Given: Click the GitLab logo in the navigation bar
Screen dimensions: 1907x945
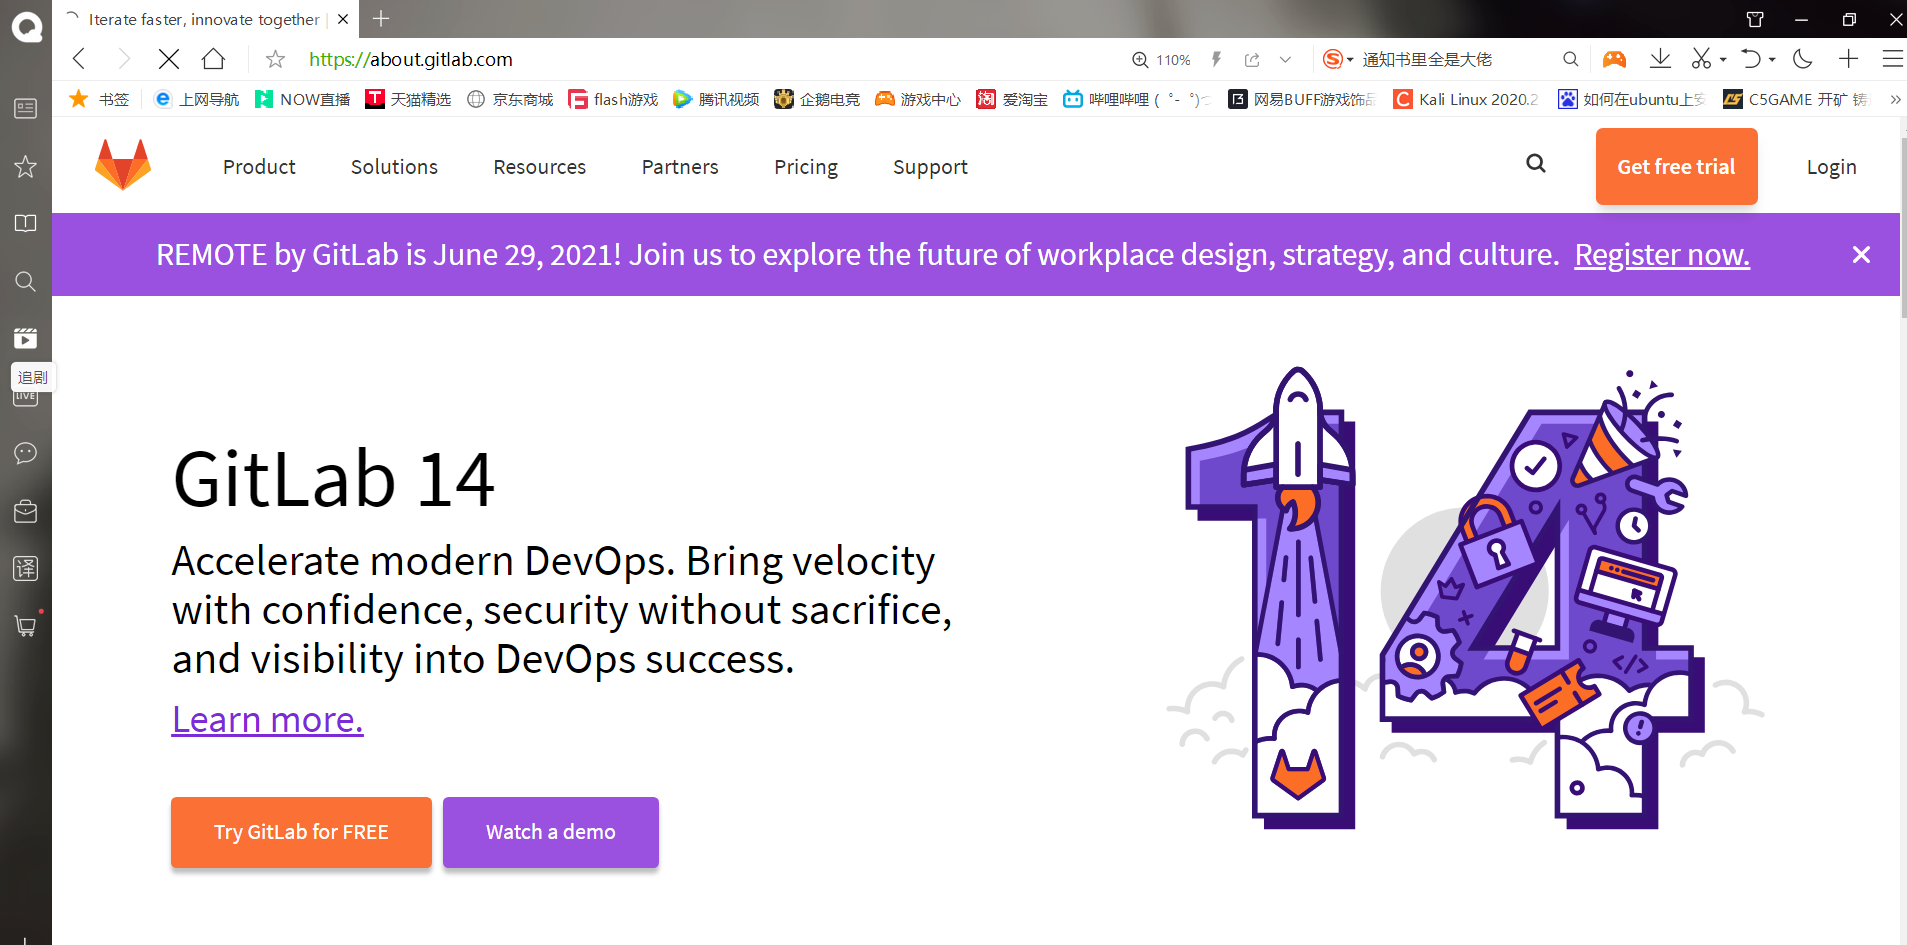Looking at the screenshot, I should (122, 165).
